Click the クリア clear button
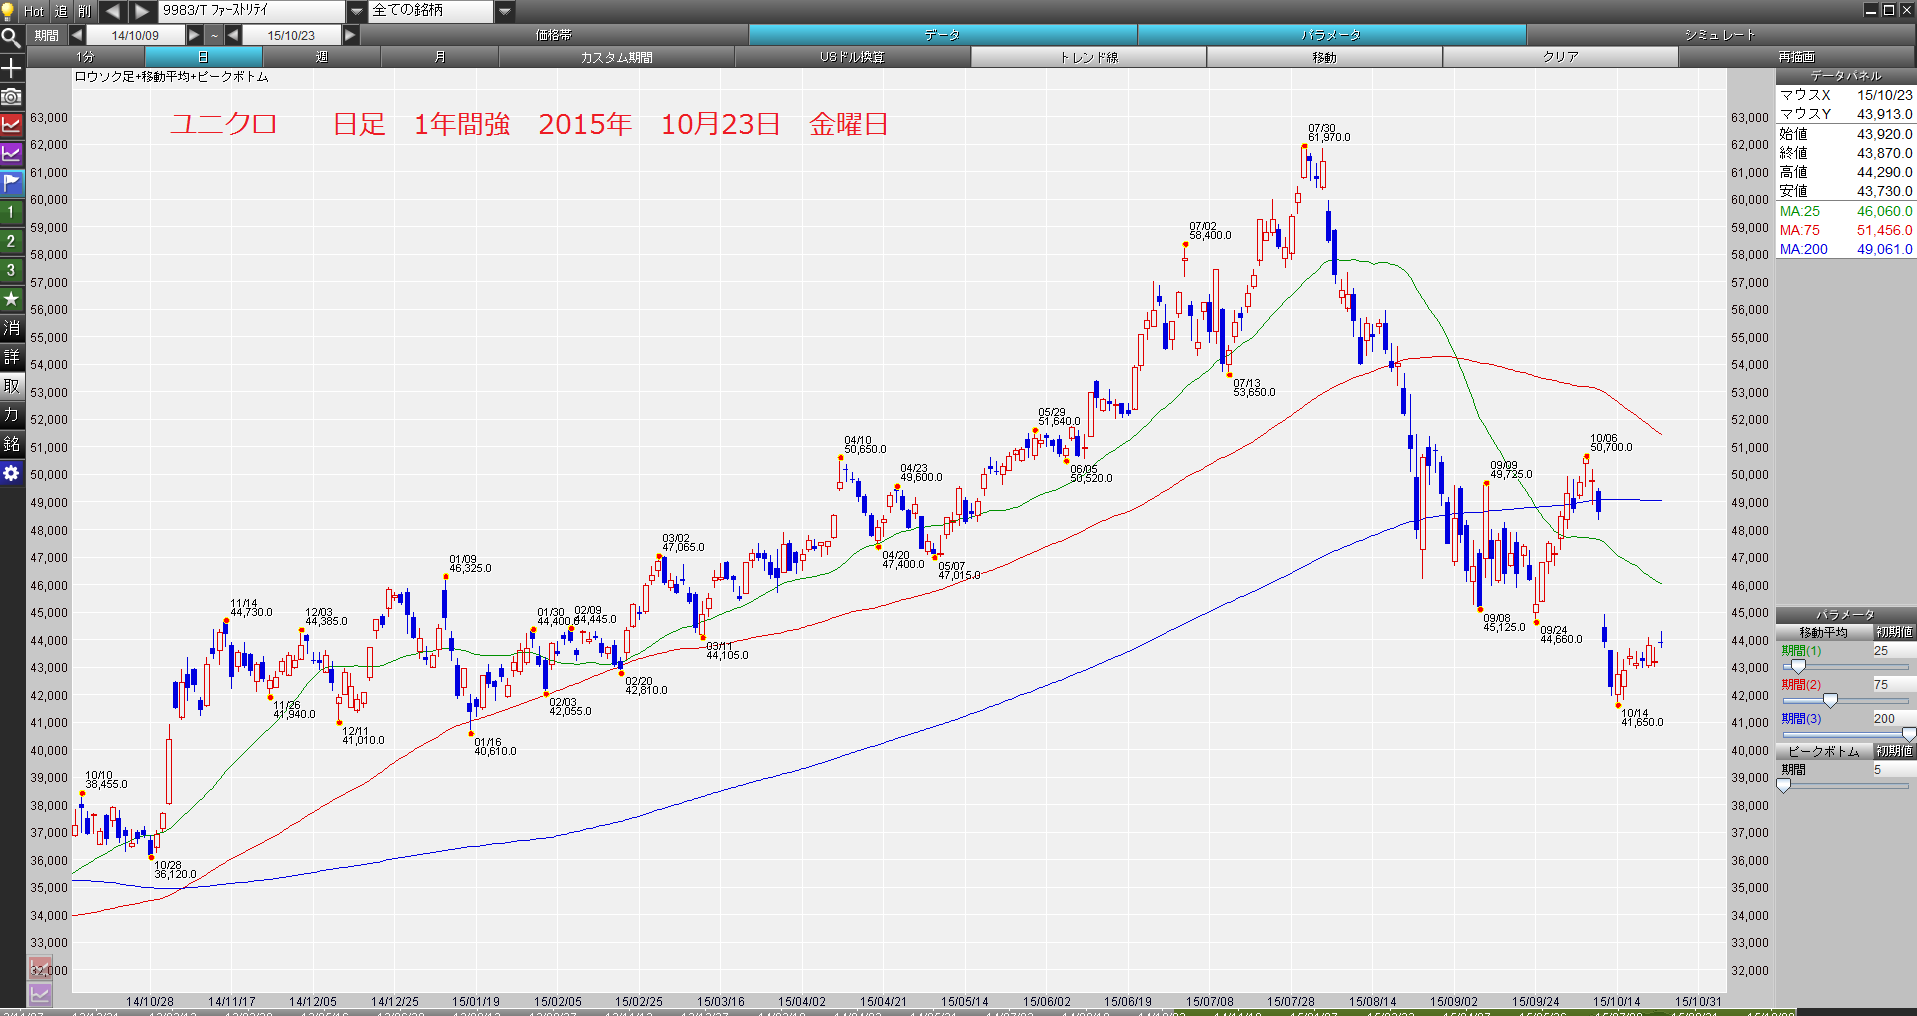This screenshot has height=1016, width=1917. [1560, 57]
